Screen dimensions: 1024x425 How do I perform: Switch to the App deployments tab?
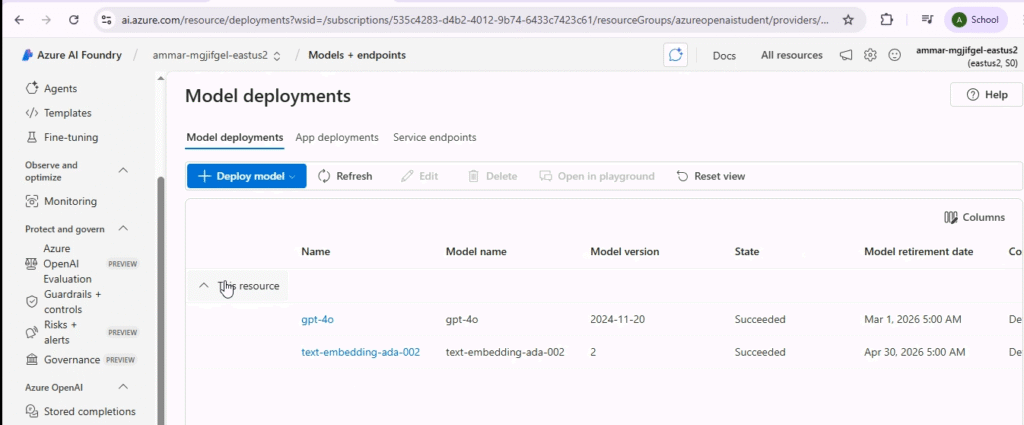337,137
